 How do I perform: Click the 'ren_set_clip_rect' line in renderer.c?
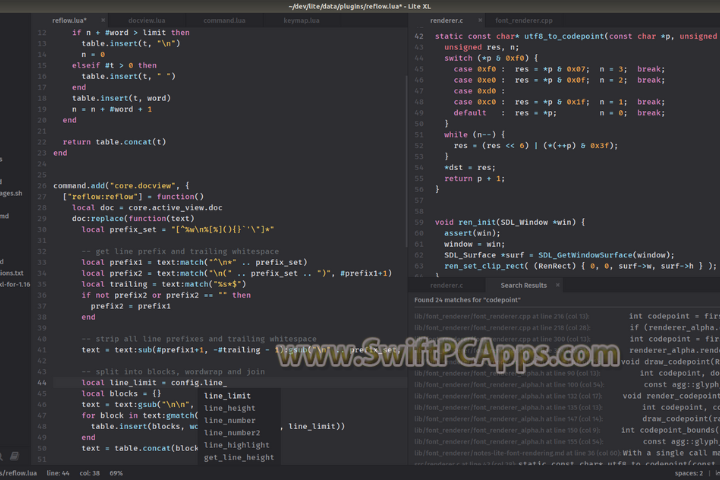[x=580, y=266]
